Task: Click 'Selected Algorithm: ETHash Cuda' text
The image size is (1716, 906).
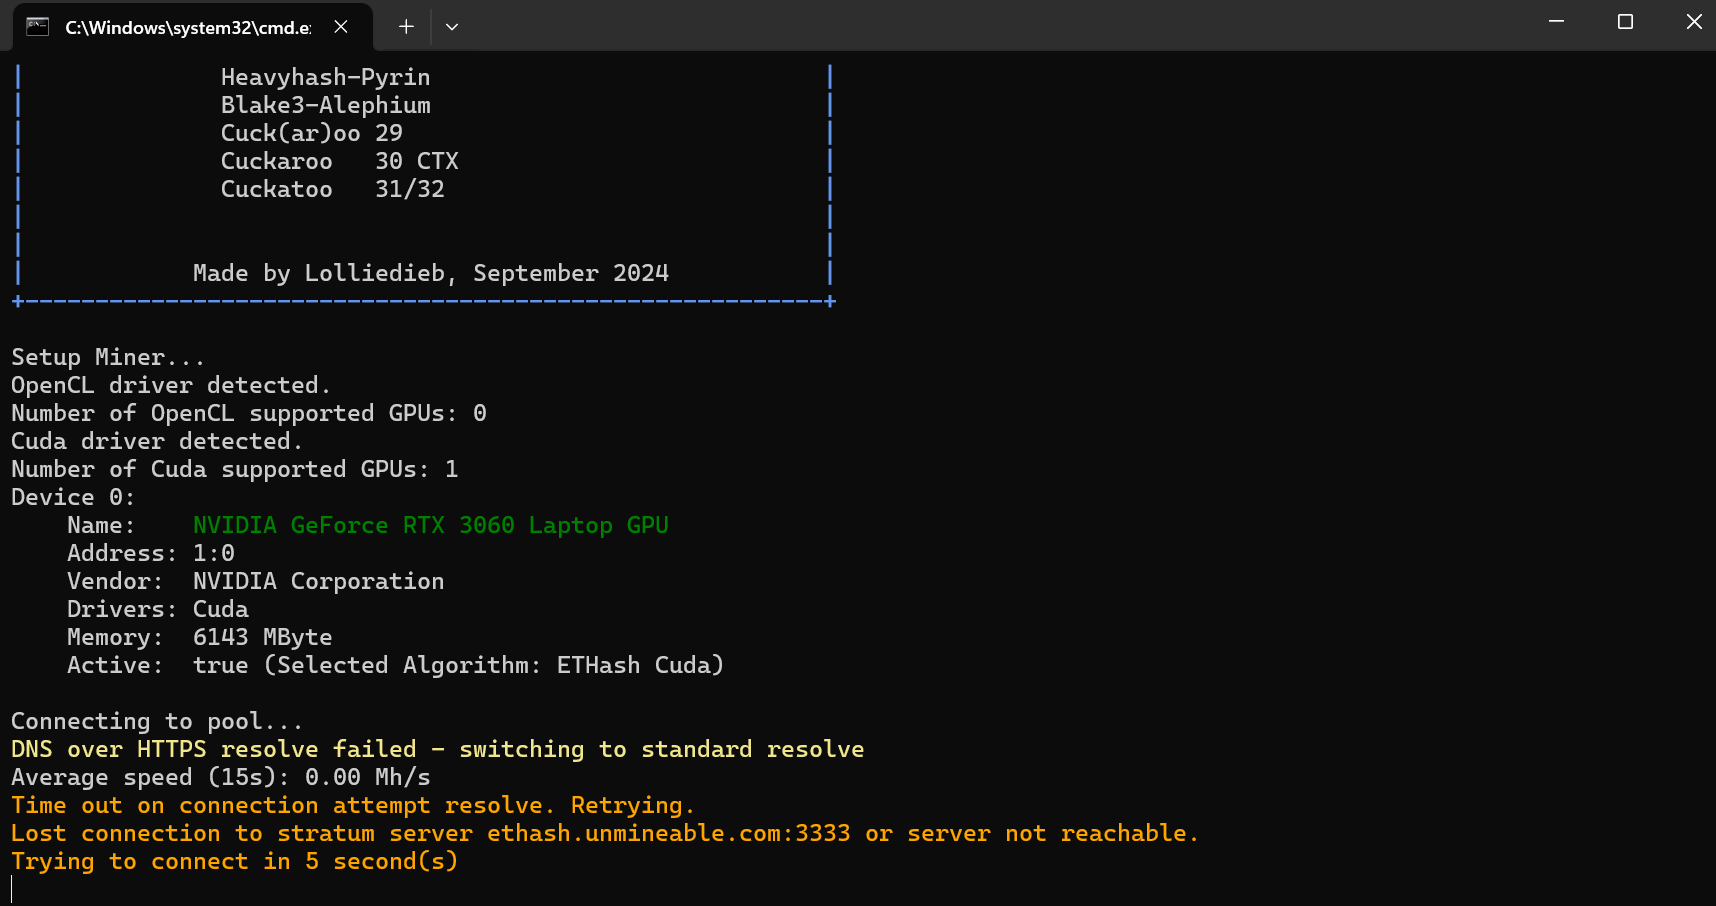Action: 493,665
